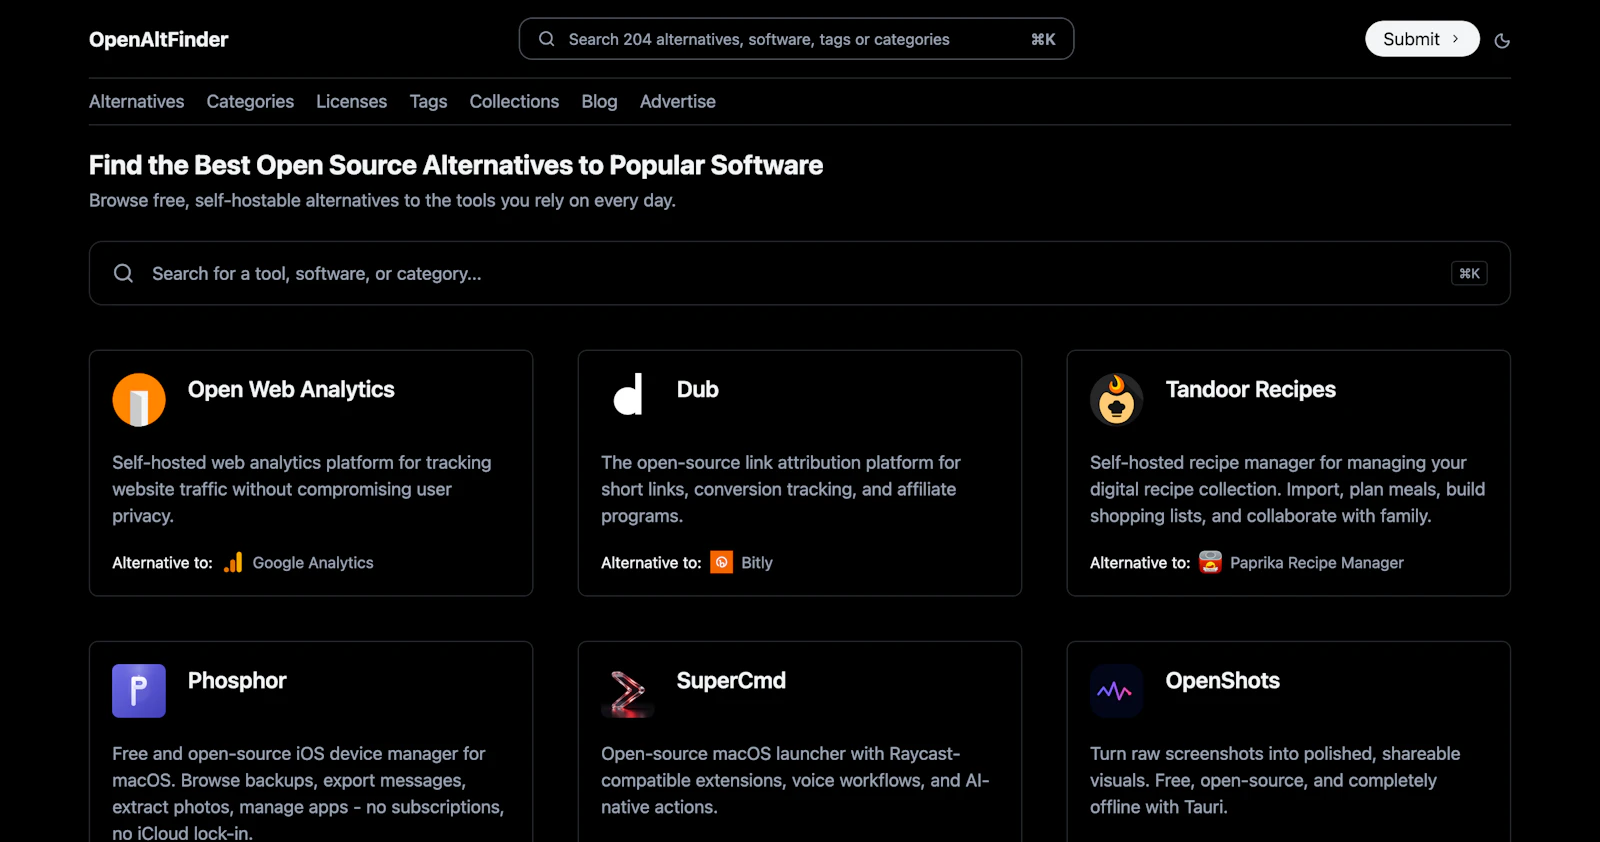Click Phosphor description 'Free and open-source iOS'
The width and height of the screenshot is (1600, 842).
coord(308,793)
